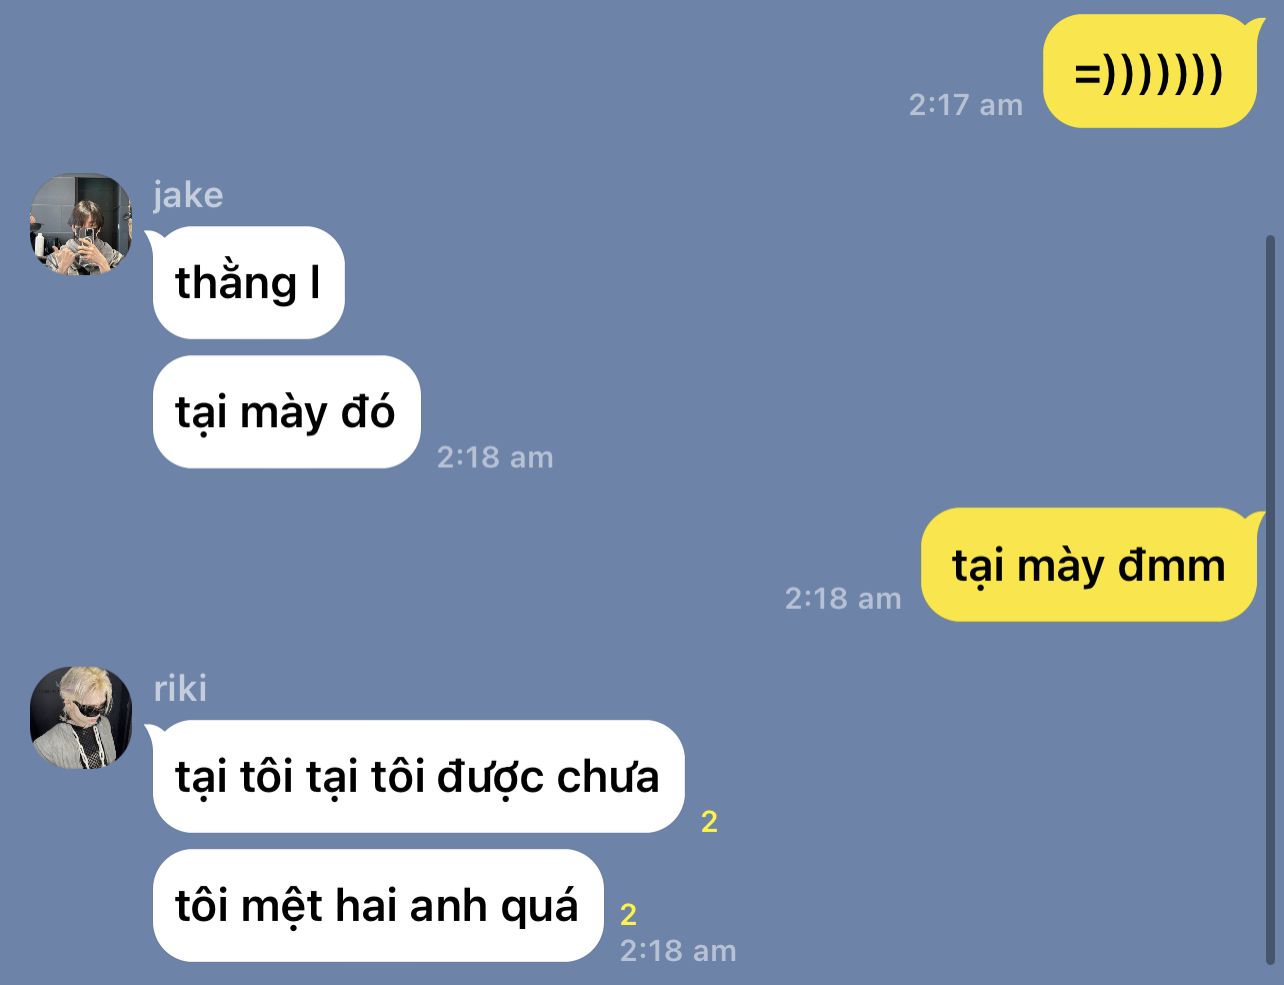The height and width of the screenshot is (985, 1284).
Task: Click the timestamp below riki's last message
Action: point(678,950)
